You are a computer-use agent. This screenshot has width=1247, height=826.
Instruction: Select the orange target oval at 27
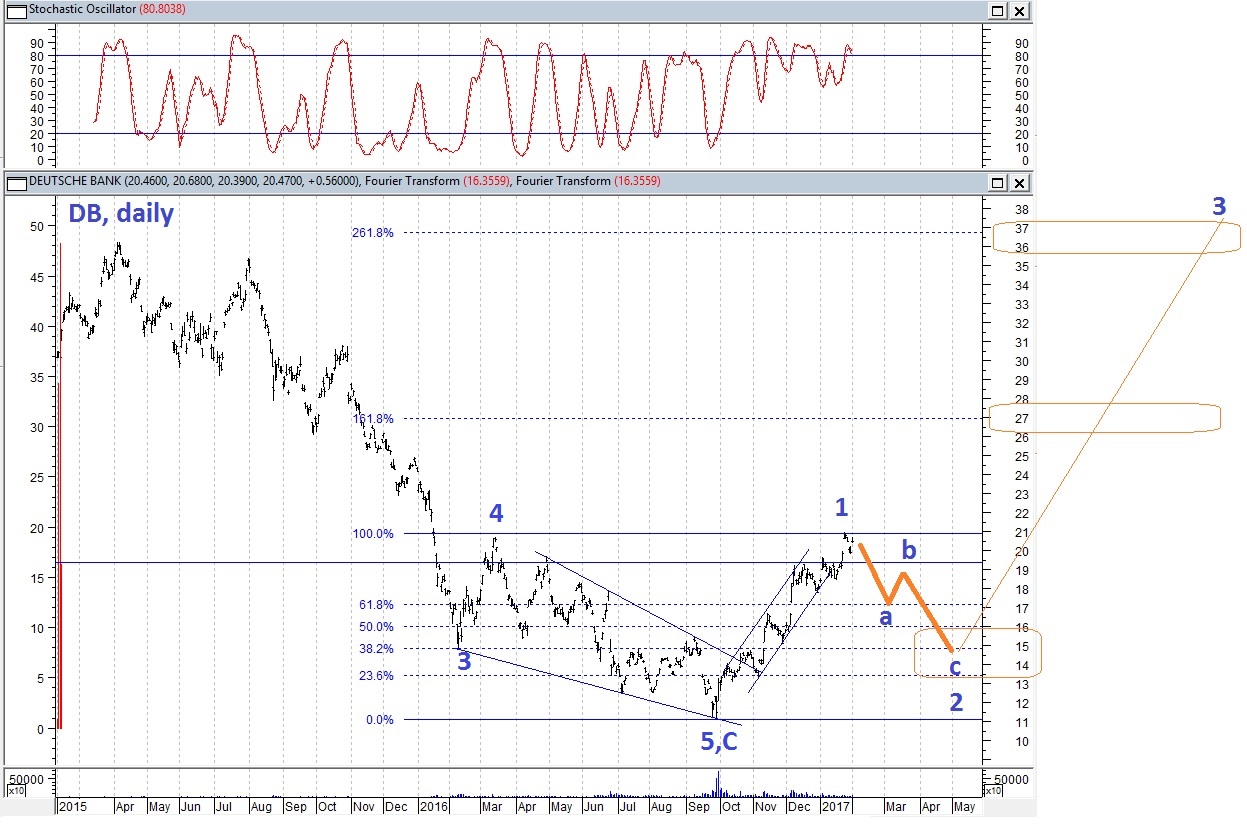pos(1103,418)
